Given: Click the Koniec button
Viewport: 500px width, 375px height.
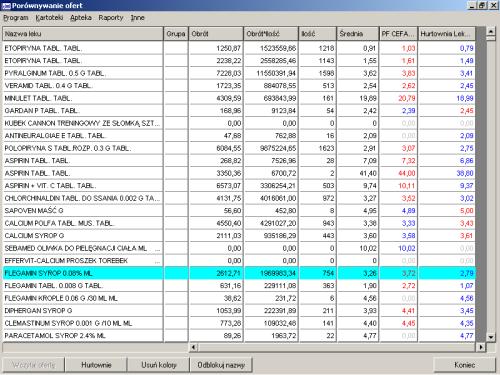Looking at the screenshot, I should click(464, 365).
